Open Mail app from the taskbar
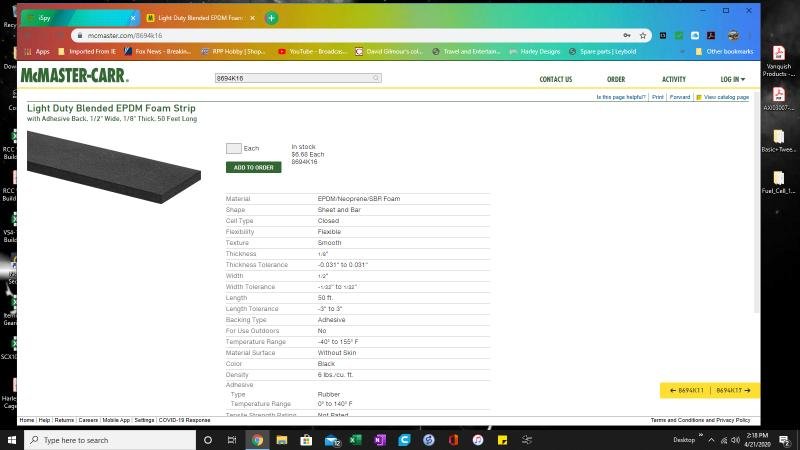This screenshot has width=800, height=450. [332, 440]
